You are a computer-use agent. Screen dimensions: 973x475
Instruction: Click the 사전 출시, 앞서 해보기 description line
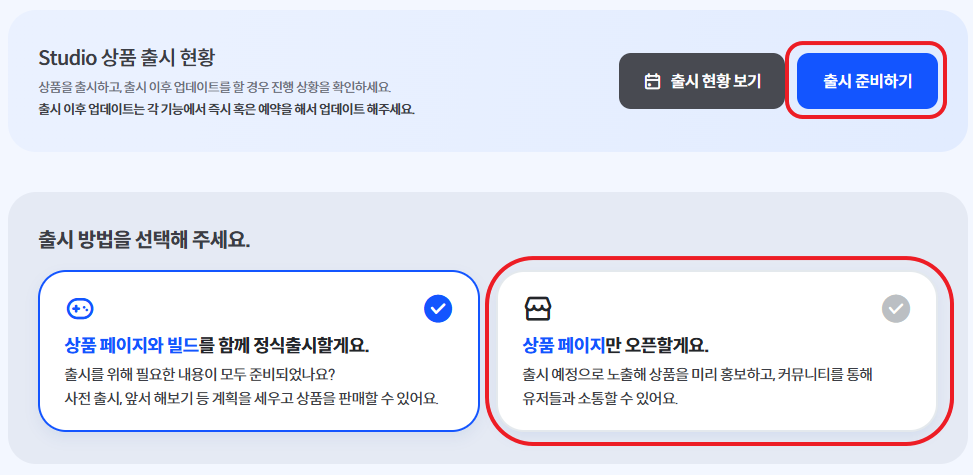pyautogui.click(x=251, y=398)
